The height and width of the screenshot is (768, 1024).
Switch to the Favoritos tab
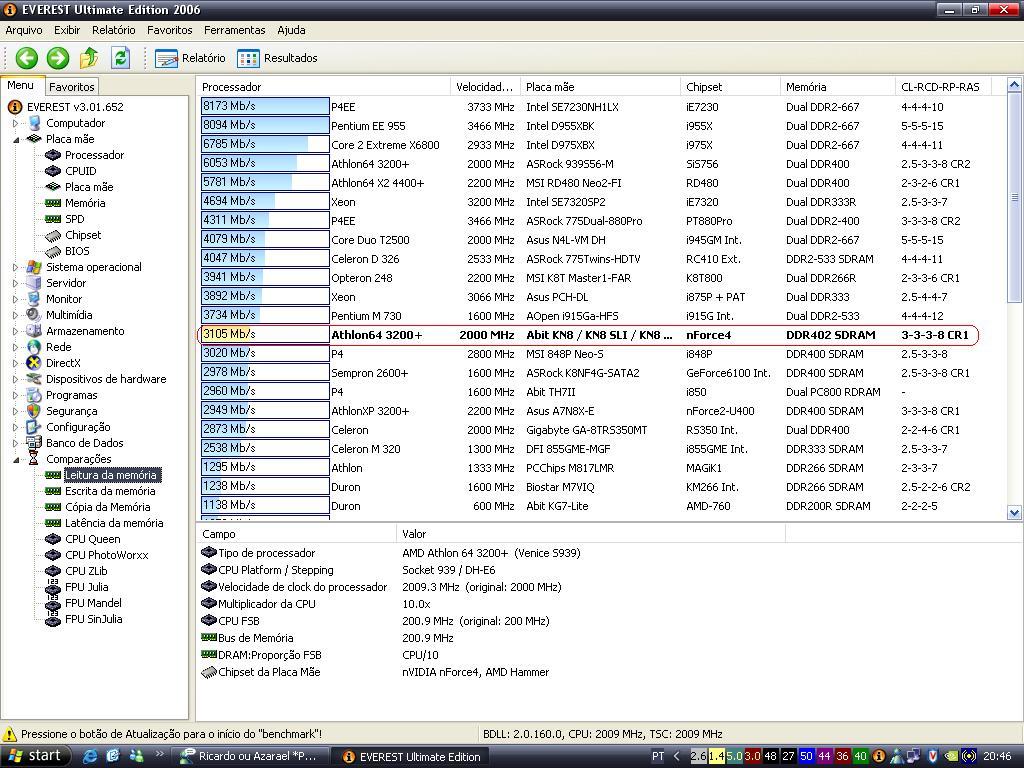point(72,87)
